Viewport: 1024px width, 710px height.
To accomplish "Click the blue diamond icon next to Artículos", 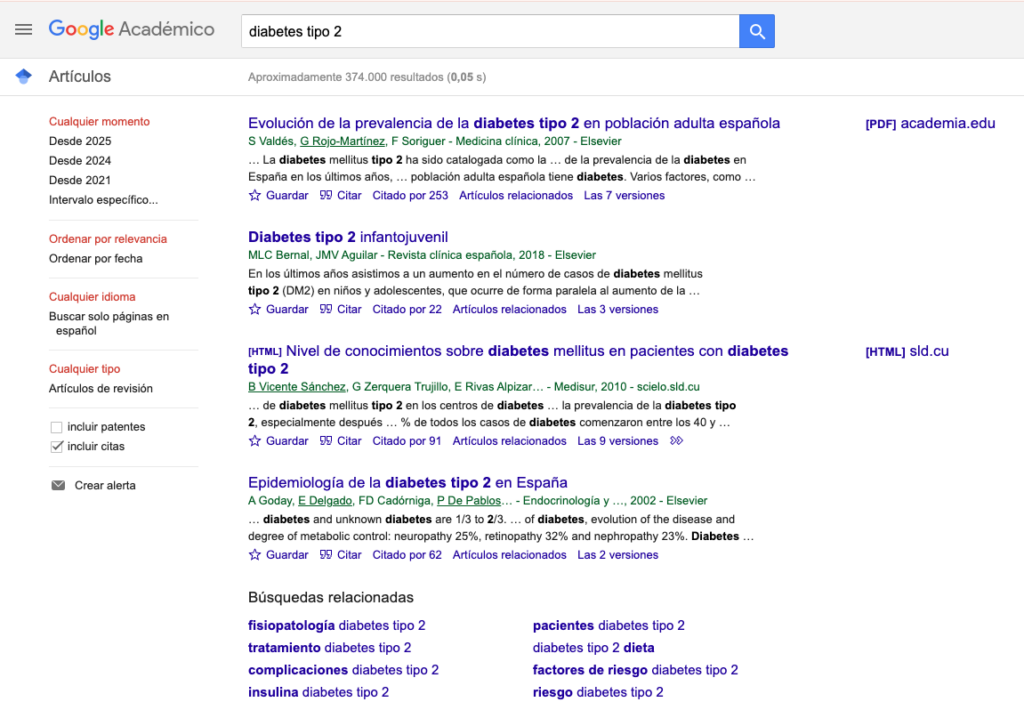I will [22, 76].
